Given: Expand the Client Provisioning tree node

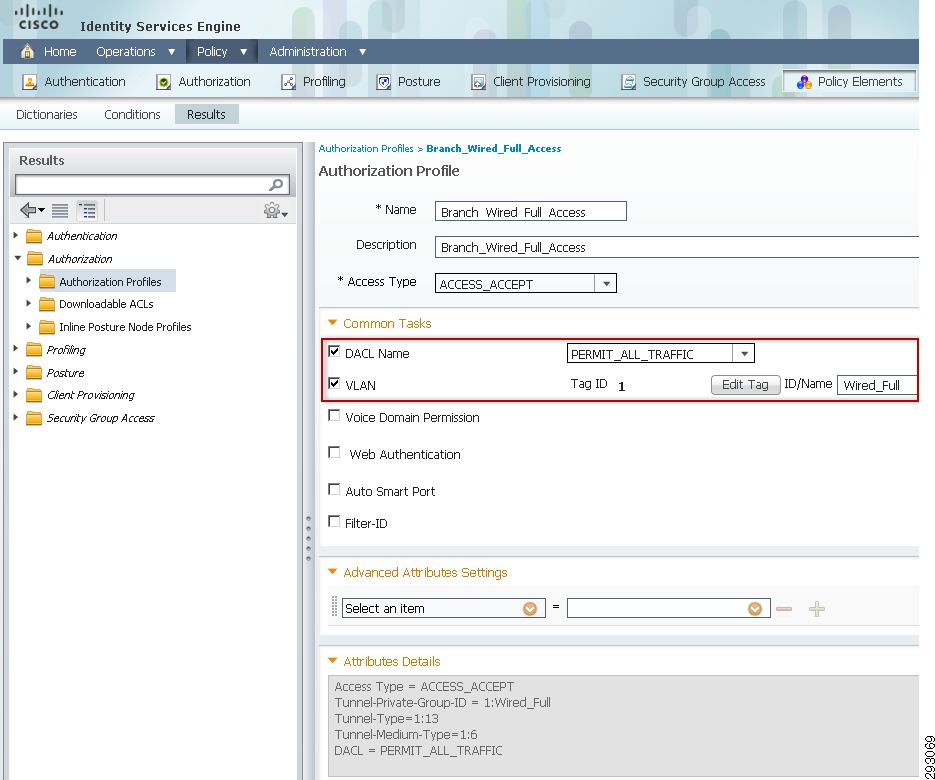Looking at the screenshot, I should (16, 395).
